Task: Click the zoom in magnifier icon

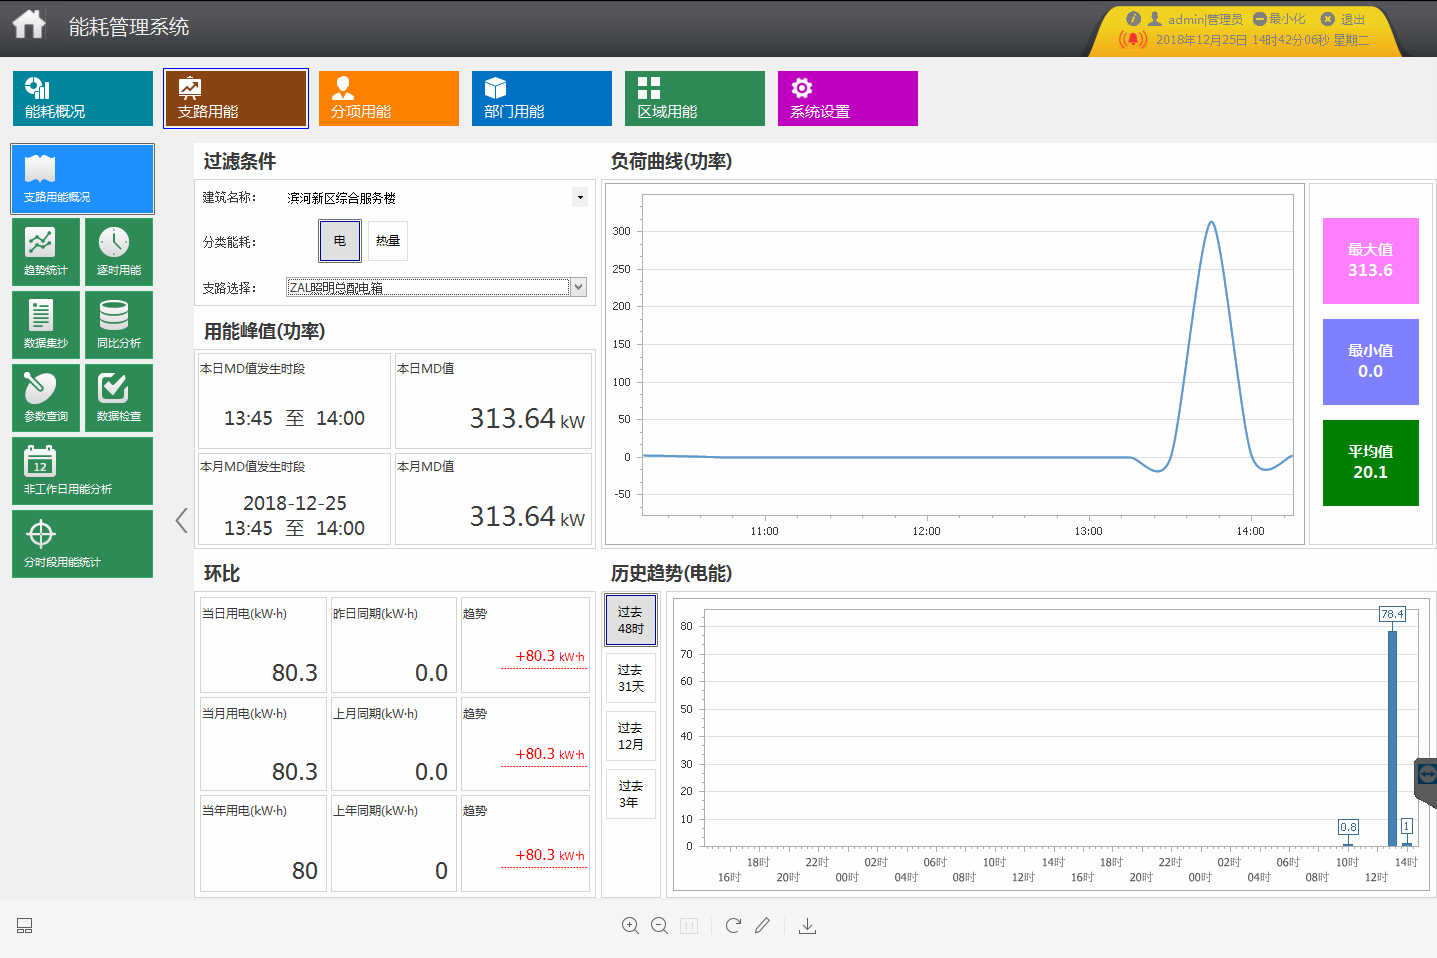Action: pyautogui.click(x=630, y=926)
